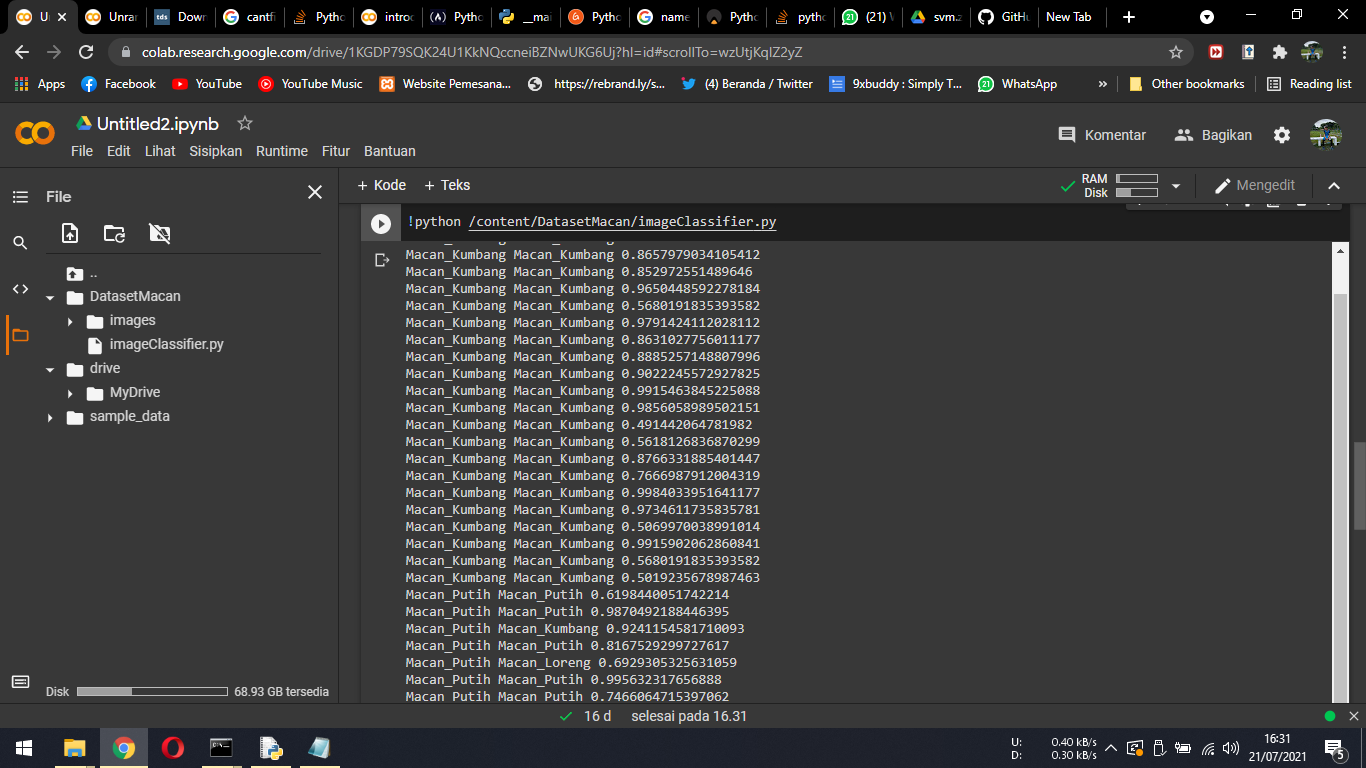Open the Runtime menu
The height and width of the screenshot is (768, 1366).
pos(281,151)
